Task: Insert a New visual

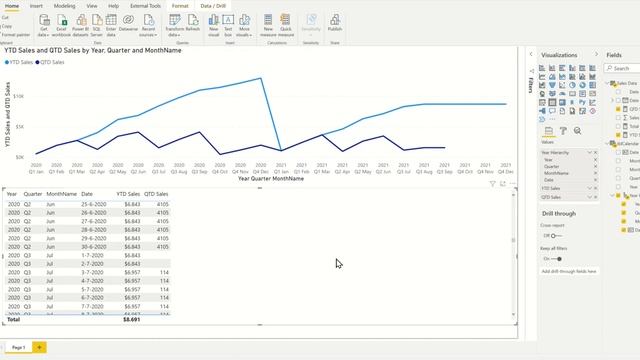Action: [213, 25]
